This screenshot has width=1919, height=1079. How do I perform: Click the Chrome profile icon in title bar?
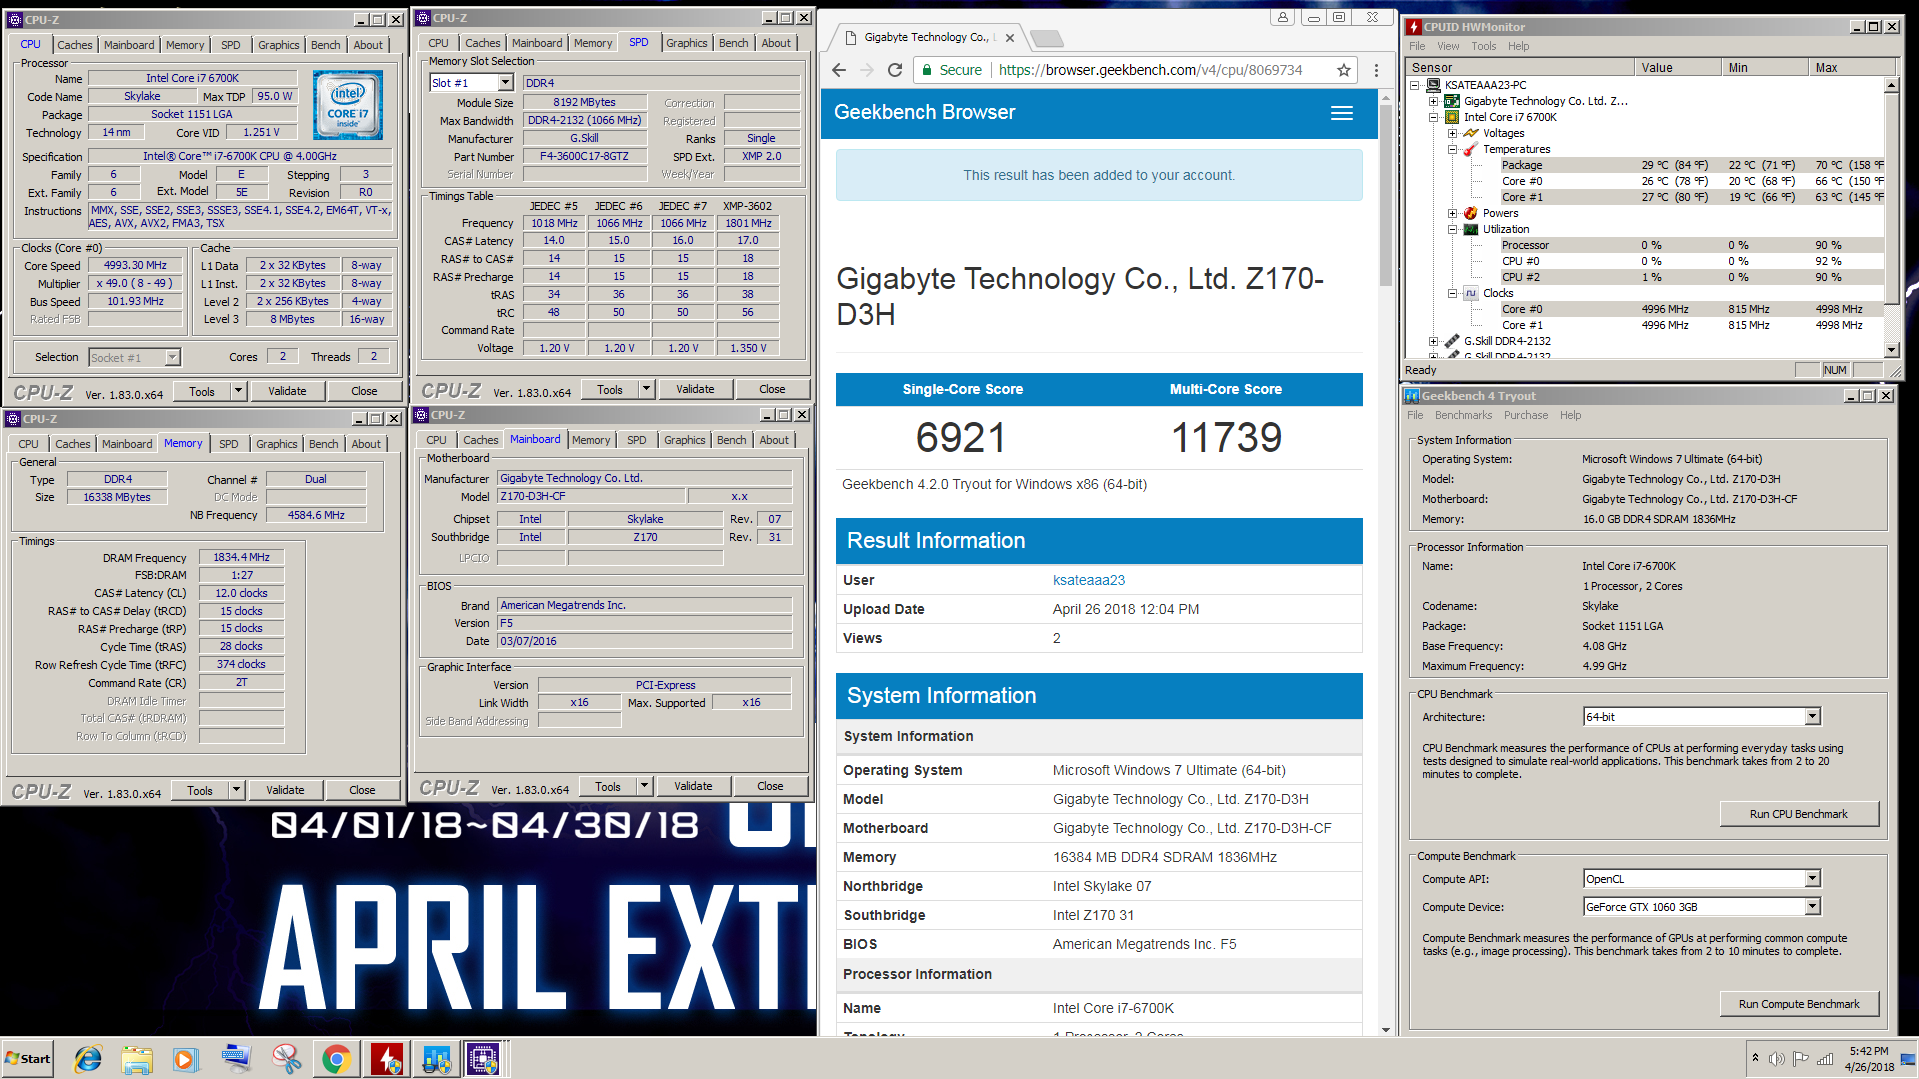[1283, 17]
